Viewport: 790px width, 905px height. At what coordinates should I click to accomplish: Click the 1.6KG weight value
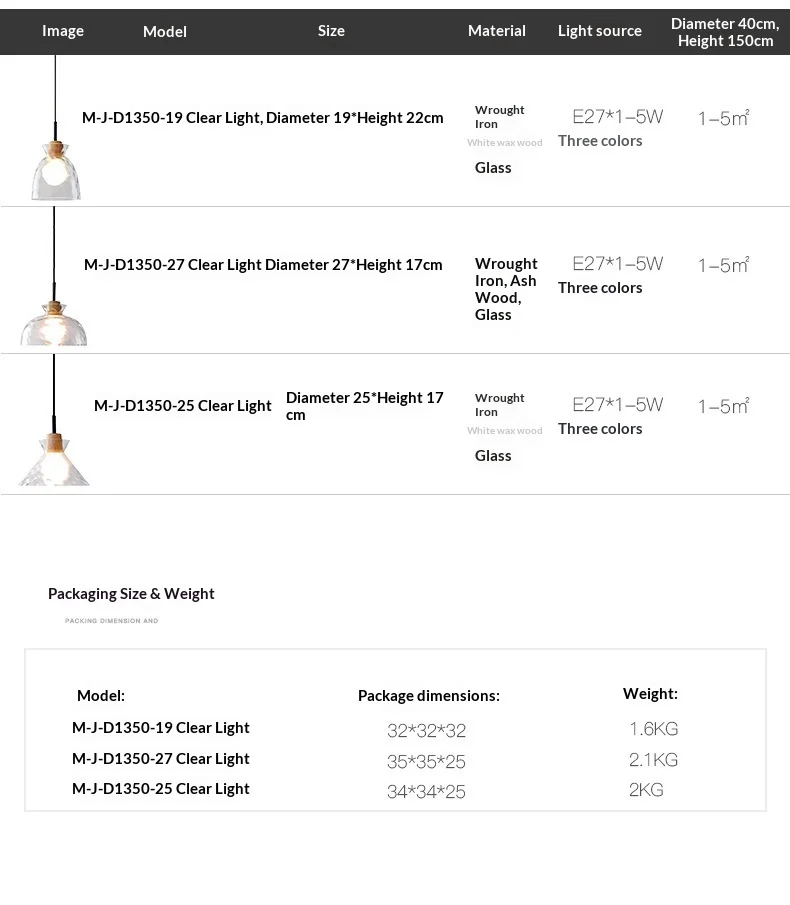pos(653,729)
